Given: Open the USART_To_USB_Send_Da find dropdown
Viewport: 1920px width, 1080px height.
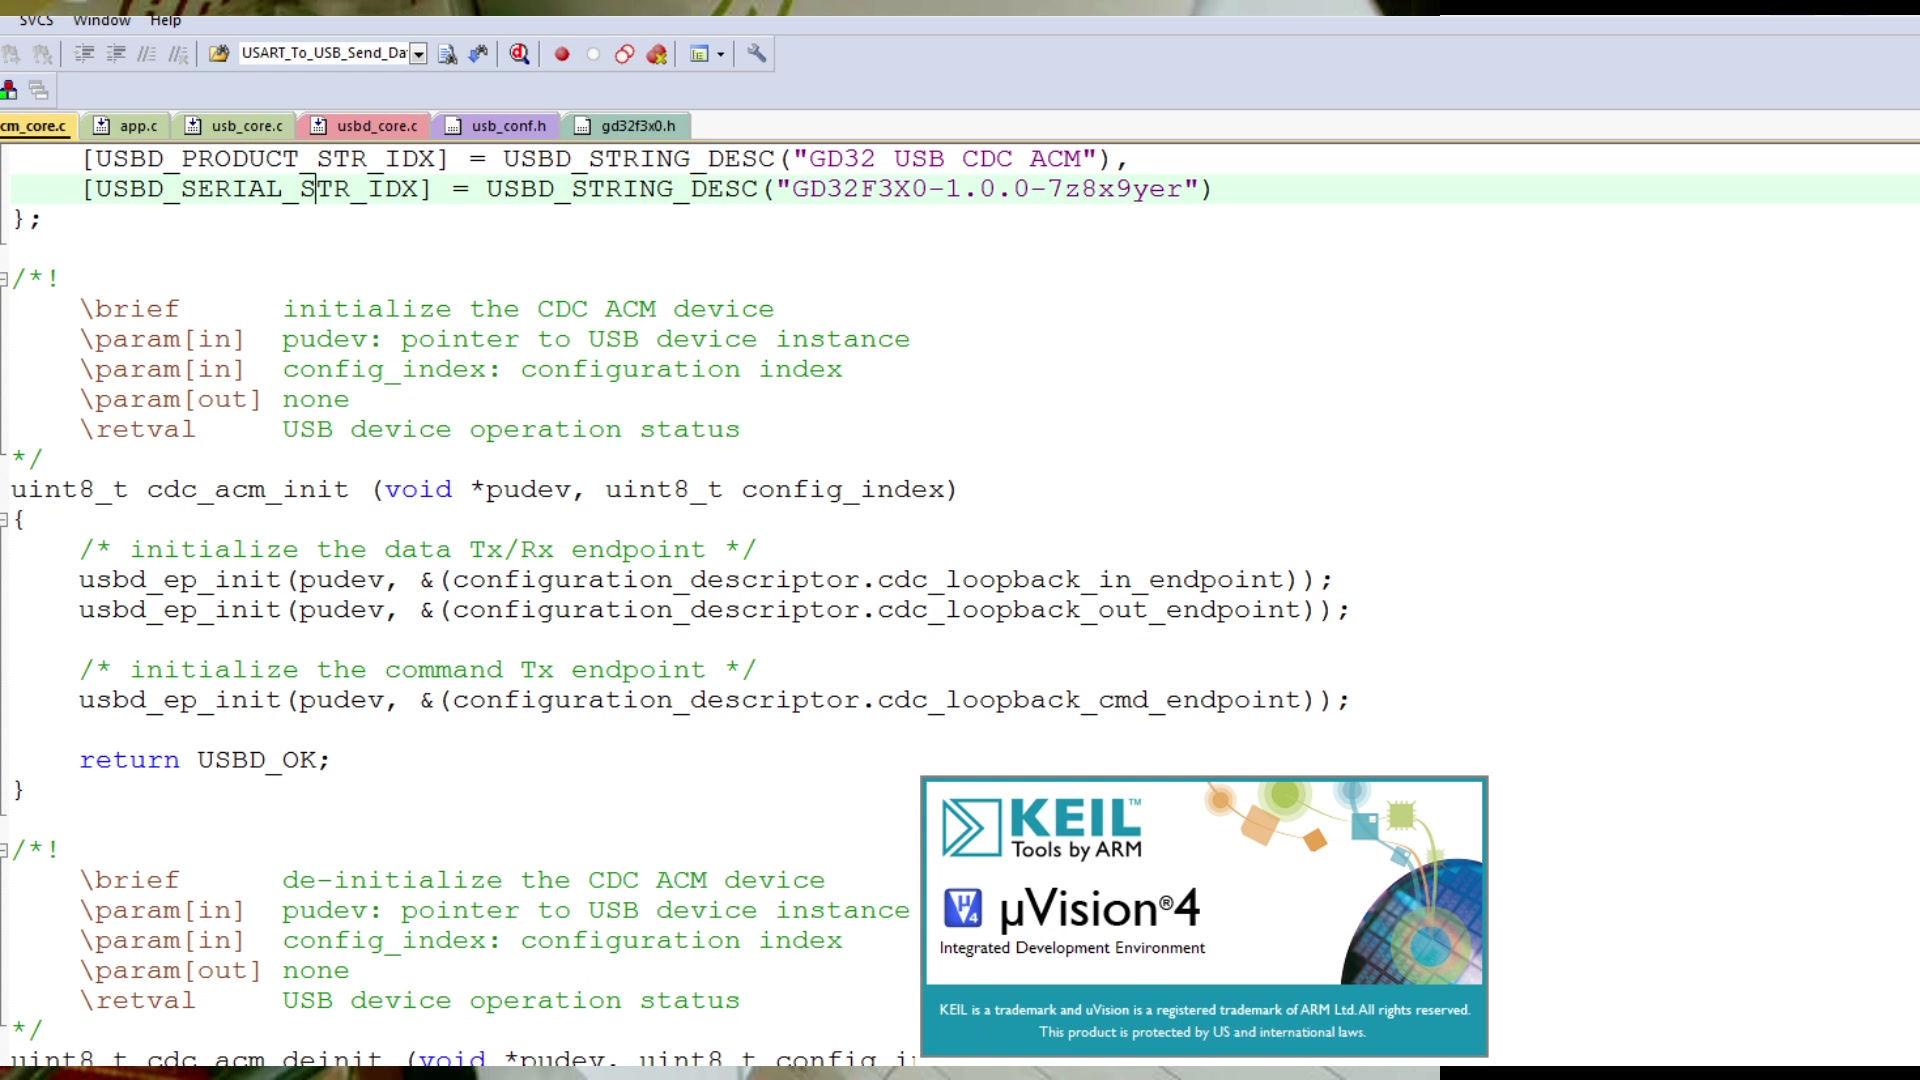Looking at the screenshot, I should pos(419,54).
